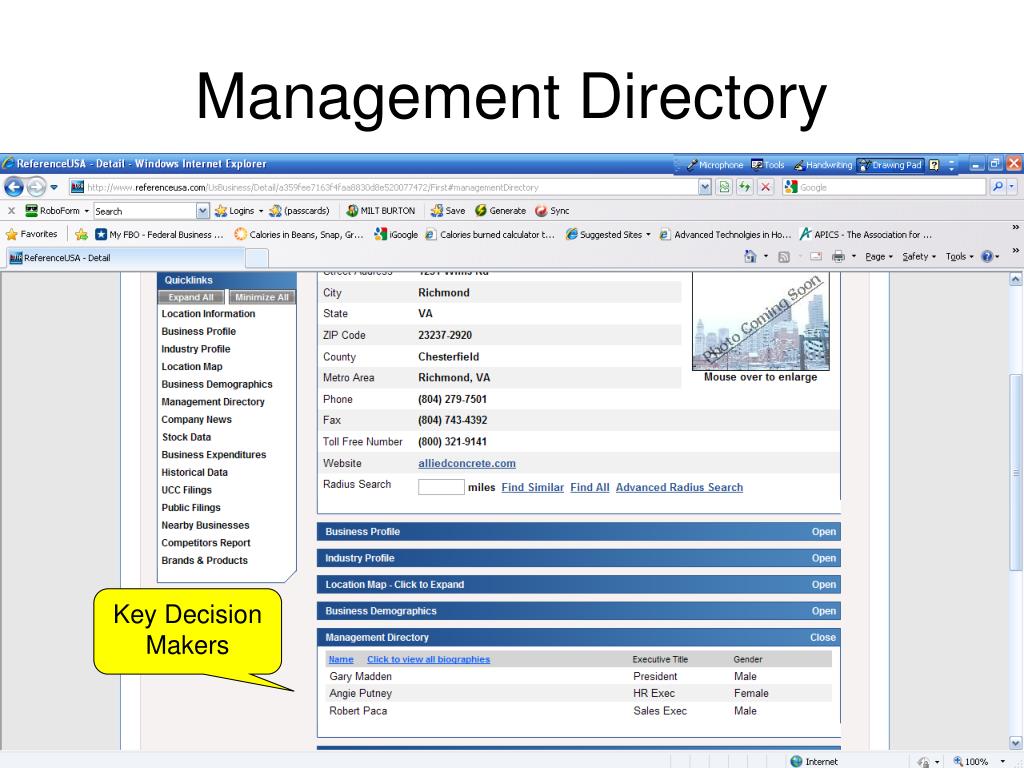Close the RoboForm toolbar with its X
The image size is (1024, 768).
[x=11, y=211]
